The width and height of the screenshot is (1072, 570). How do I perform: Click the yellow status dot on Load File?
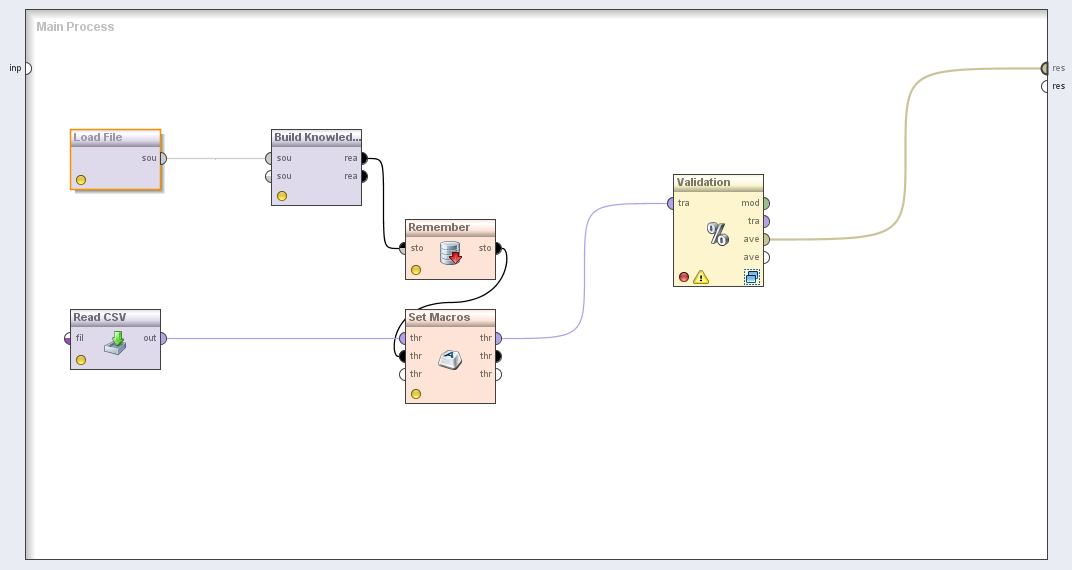coord(81,180)
